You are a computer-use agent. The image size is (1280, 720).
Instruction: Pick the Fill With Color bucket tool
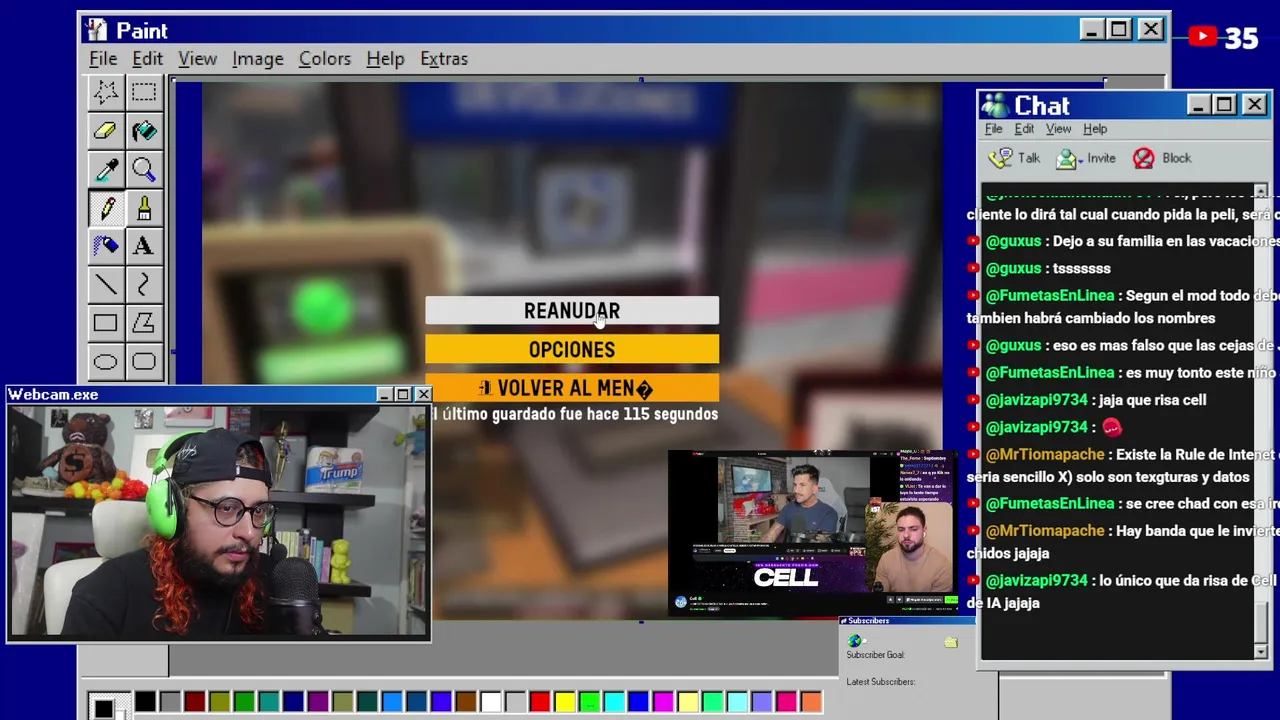[x=143, y=131]
